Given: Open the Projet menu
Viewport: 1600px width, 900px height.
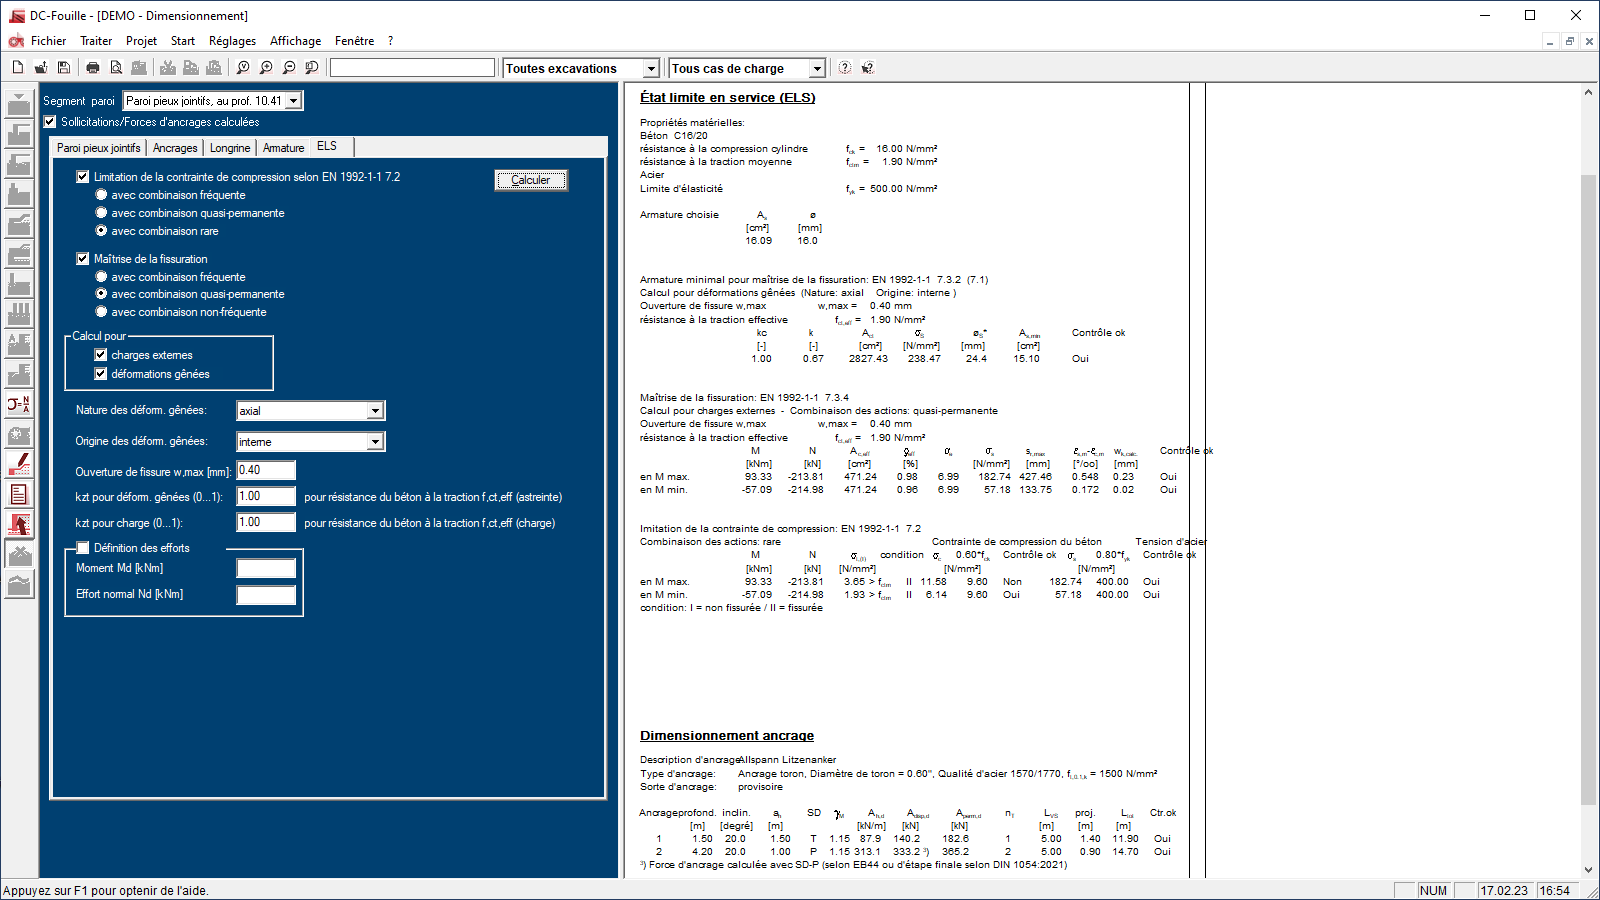Looking at the screenshot, I should [x=141, y=41].
